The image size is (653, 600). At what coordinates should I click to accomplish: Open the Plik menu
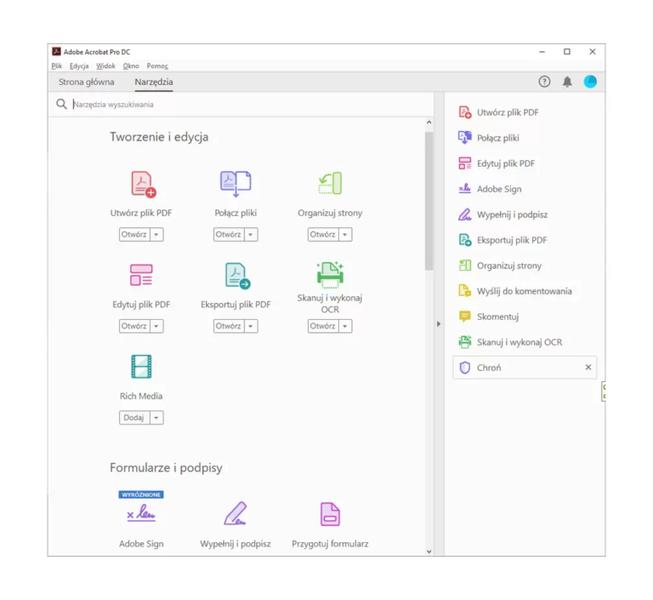pos(57,66)
